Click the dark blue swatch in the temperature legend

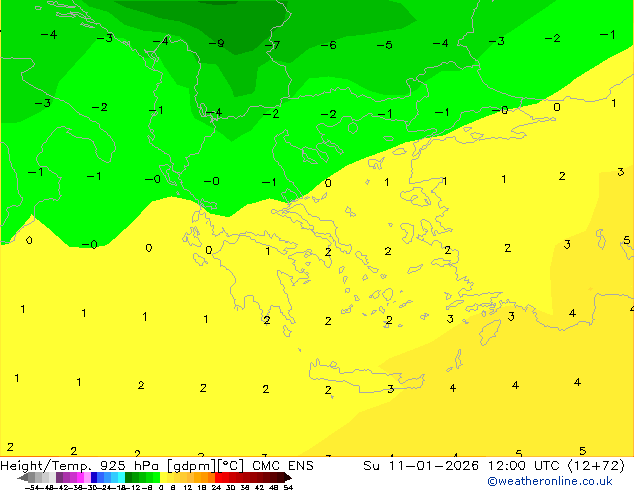(x=94, y=477)
